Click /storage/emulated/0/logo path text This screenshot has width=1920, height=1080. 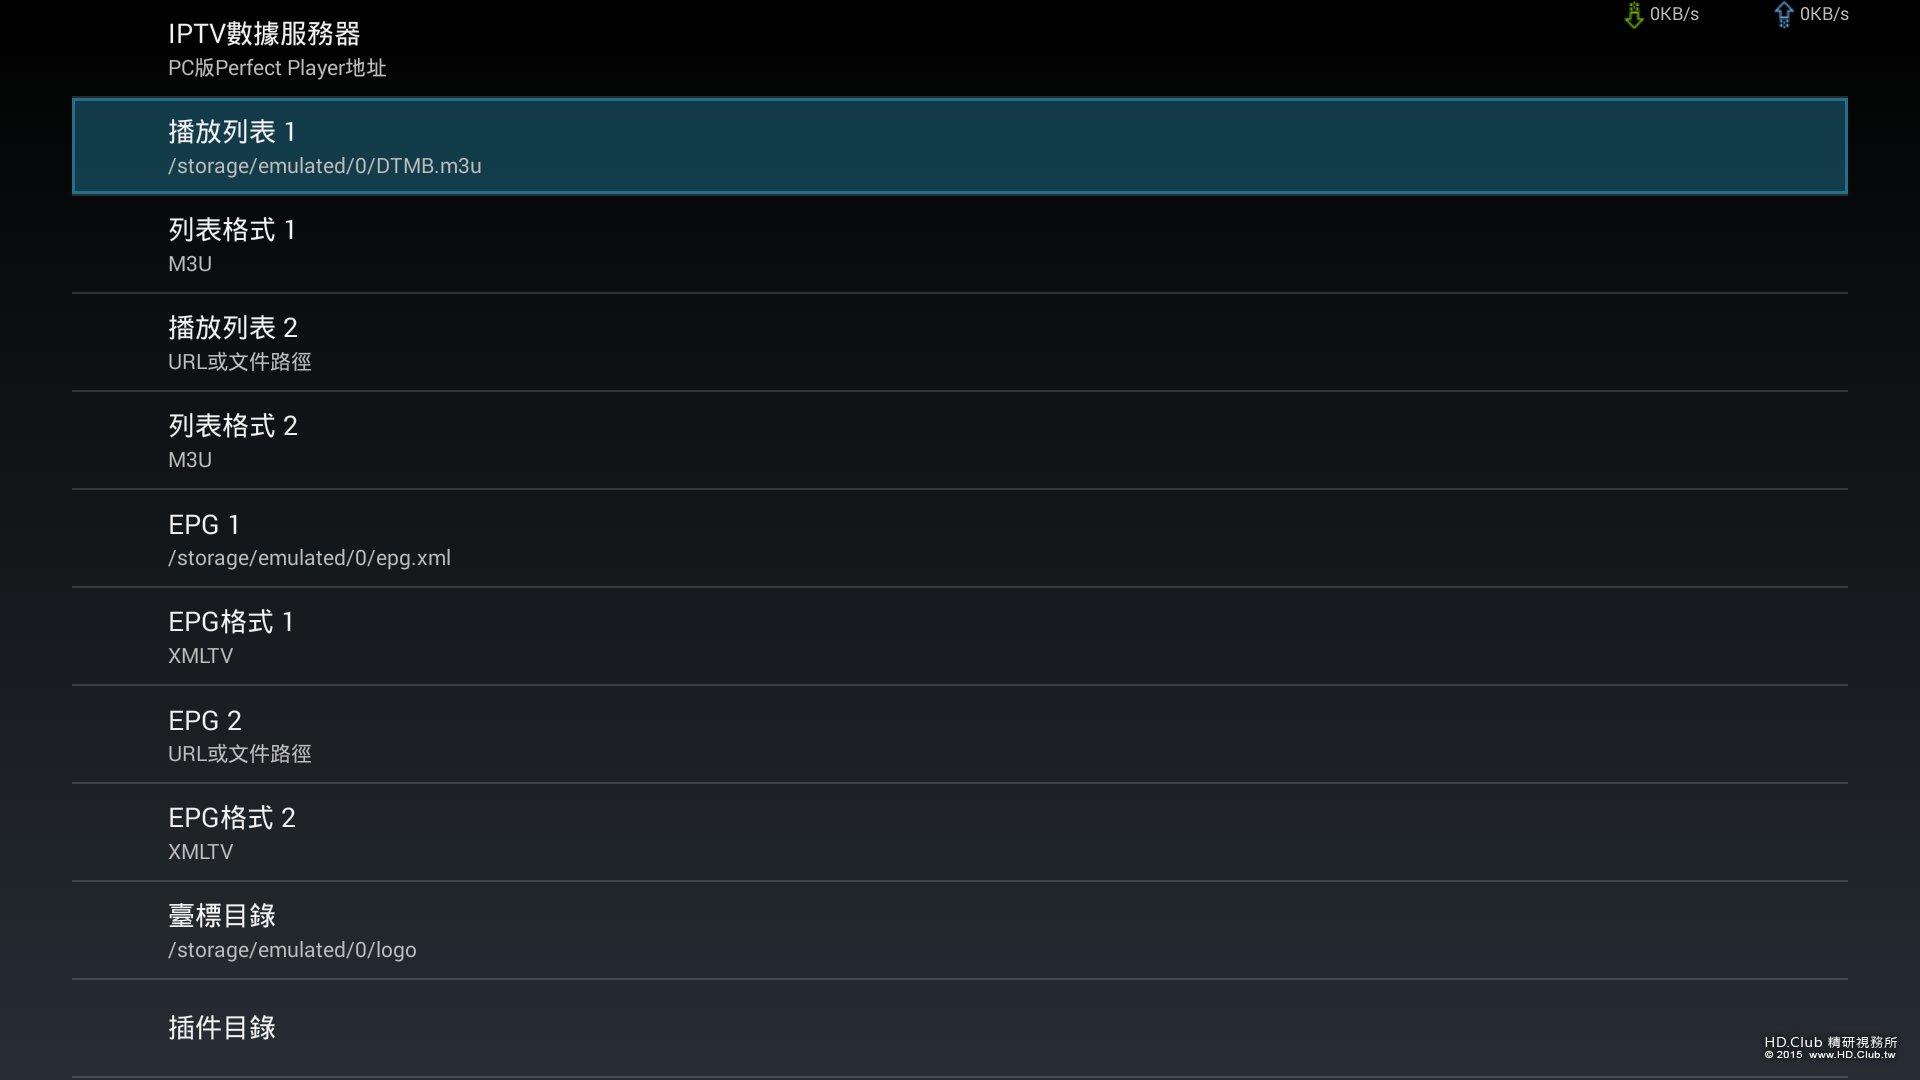(x=292, y=950)
